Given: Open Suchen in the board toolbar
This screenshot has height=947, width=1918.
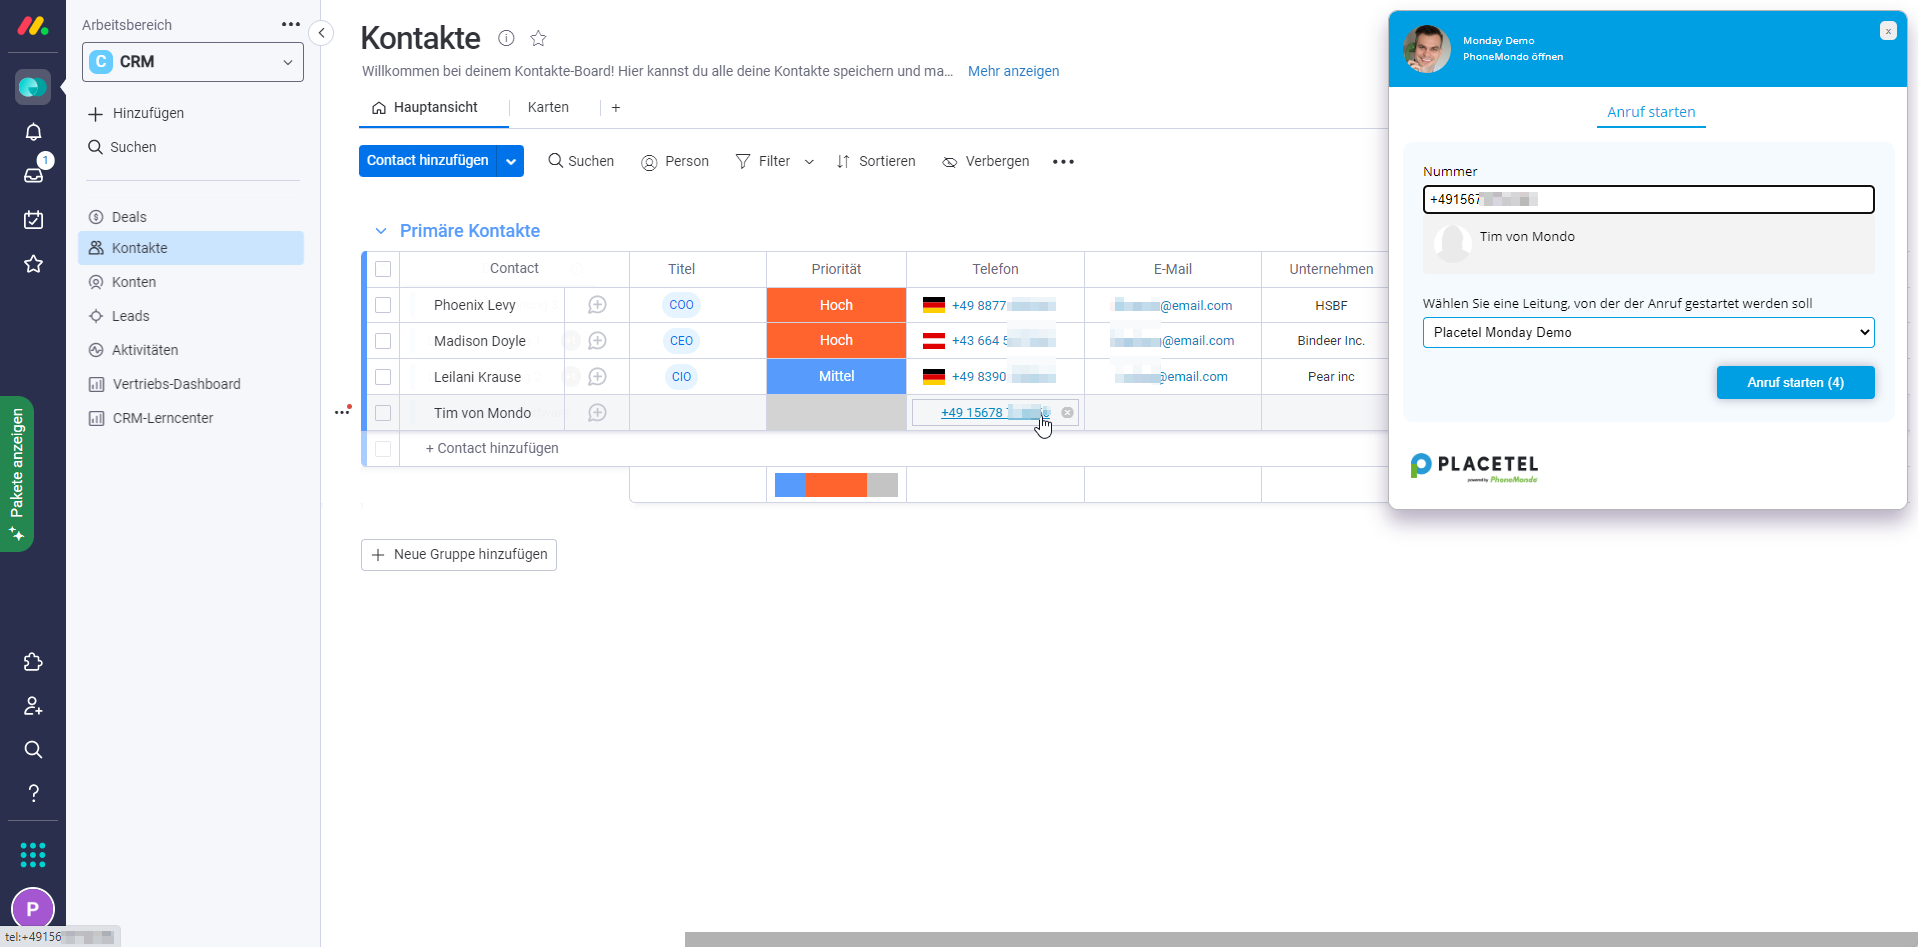Looking at the screenshot, I should (581, 161).
